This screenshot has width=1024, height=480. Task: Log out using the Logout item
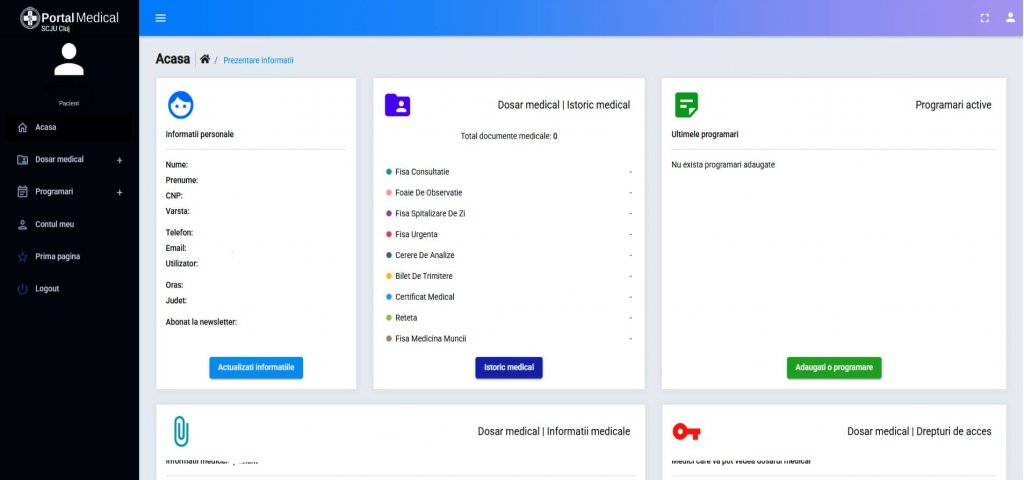[47, 289]
